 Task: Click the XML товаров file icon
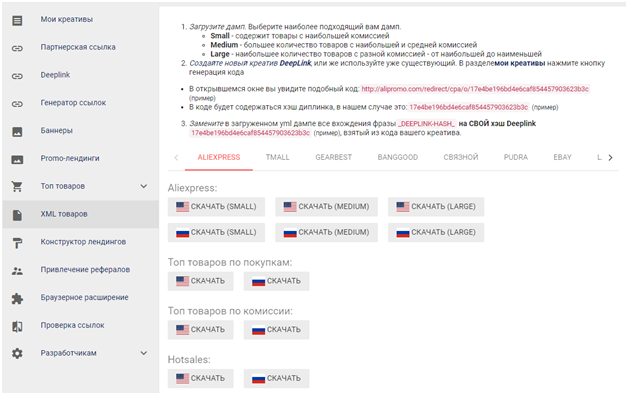17,215
